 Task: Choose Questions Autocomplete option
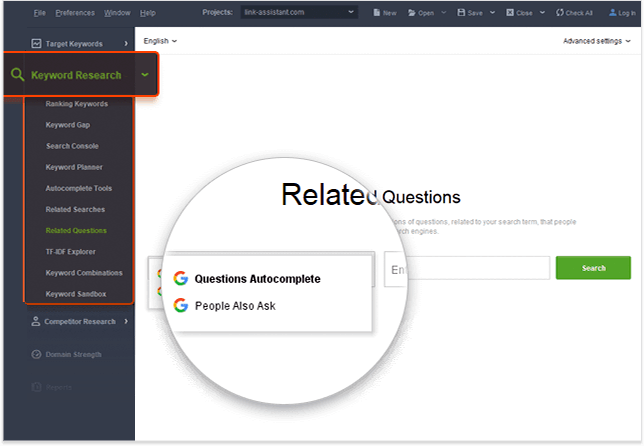pyautogui.click(x=258, y=279)
